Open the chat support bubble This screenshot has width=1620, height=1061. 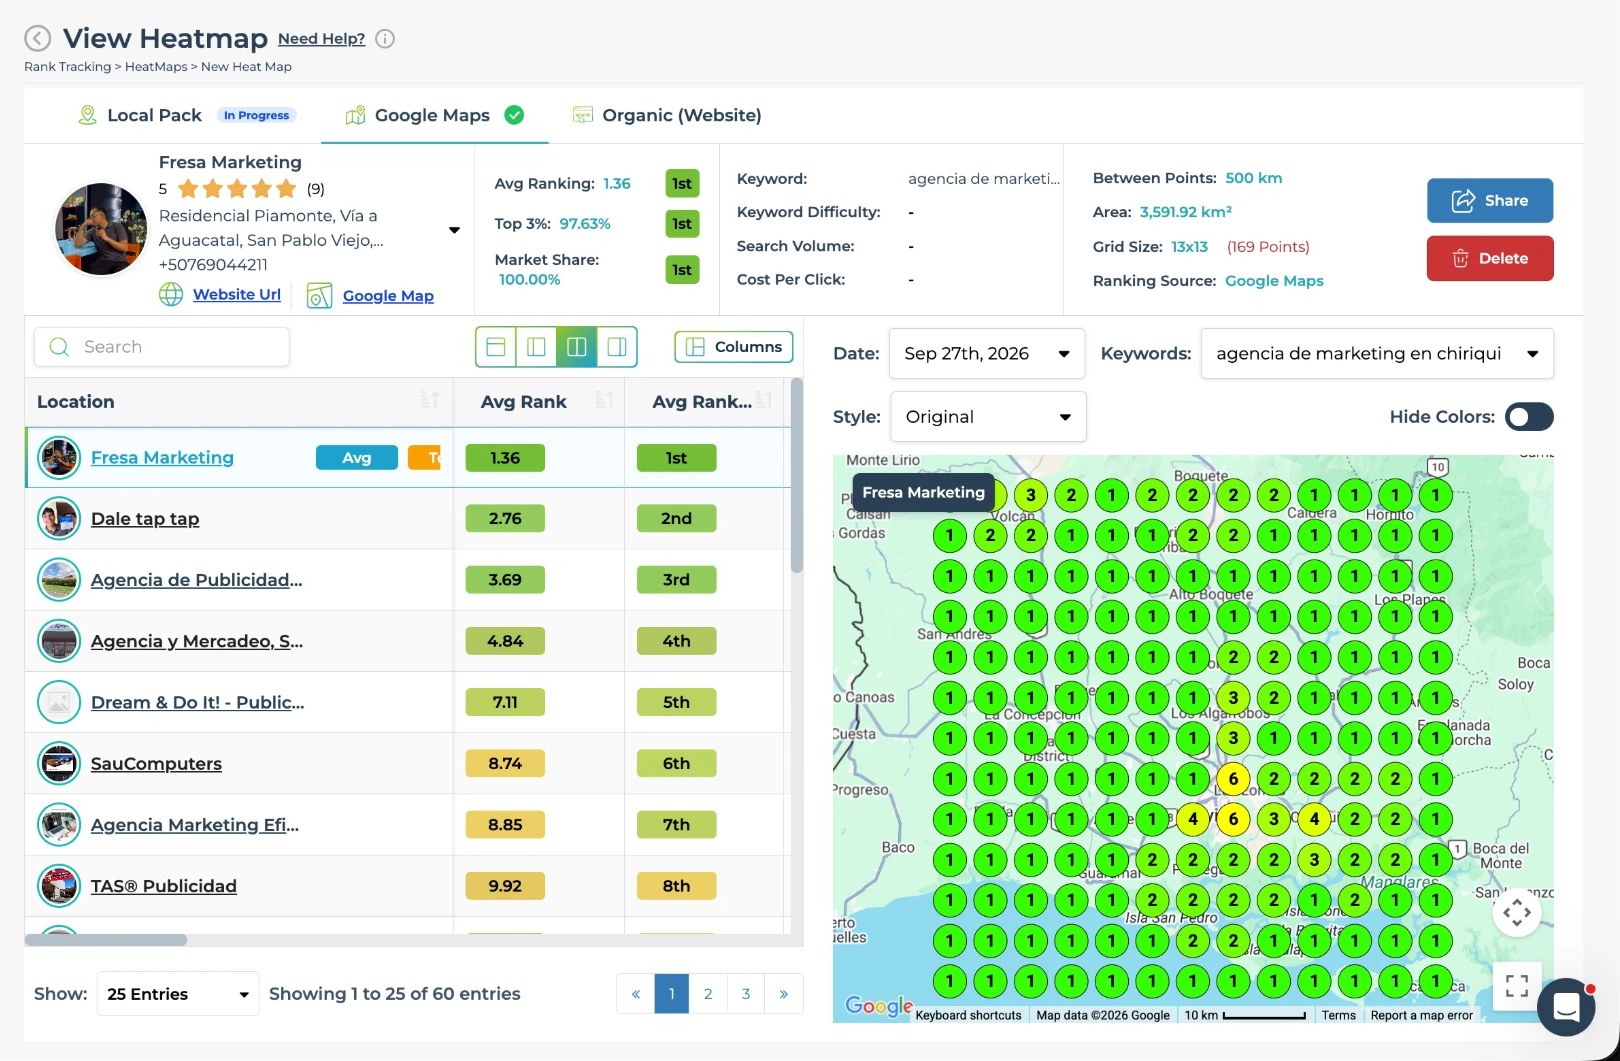click(1566, 1007)
